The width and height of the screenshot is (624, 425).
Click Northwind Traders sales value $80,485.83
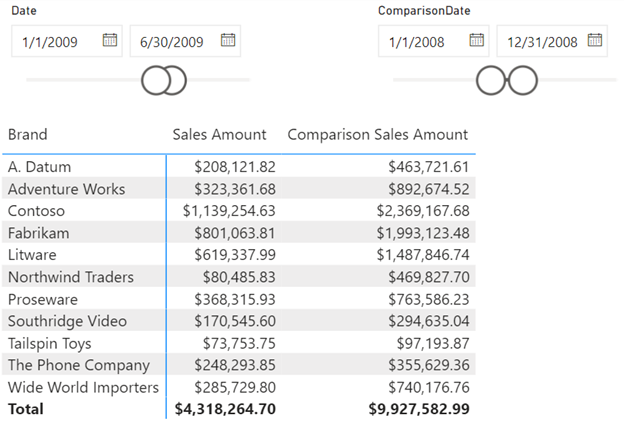[x=239, y=277]
